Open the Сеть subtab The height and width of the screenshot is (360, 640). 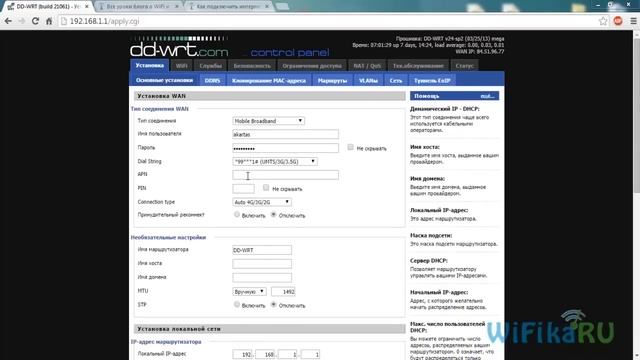tap(396, 80)
